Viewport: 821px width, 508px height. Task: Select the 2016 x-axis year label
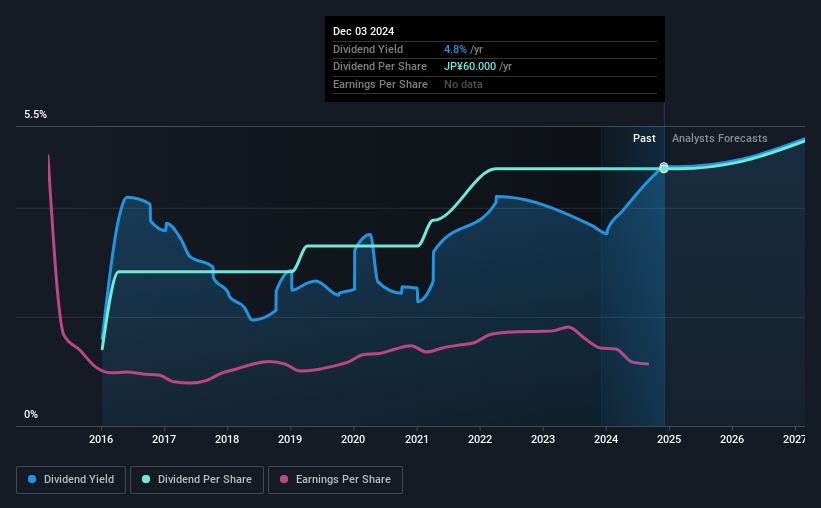point(102,439)
